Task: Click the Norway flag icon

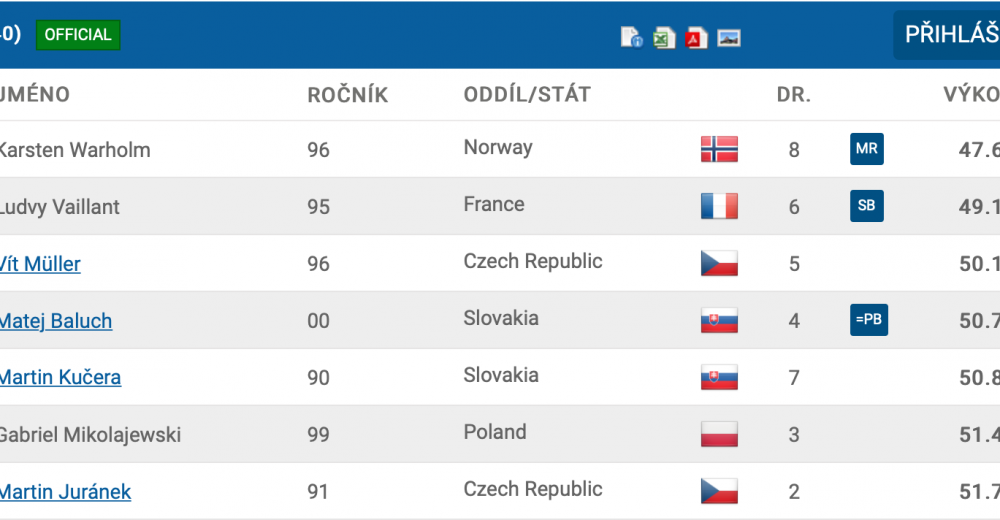Action: 719,149
